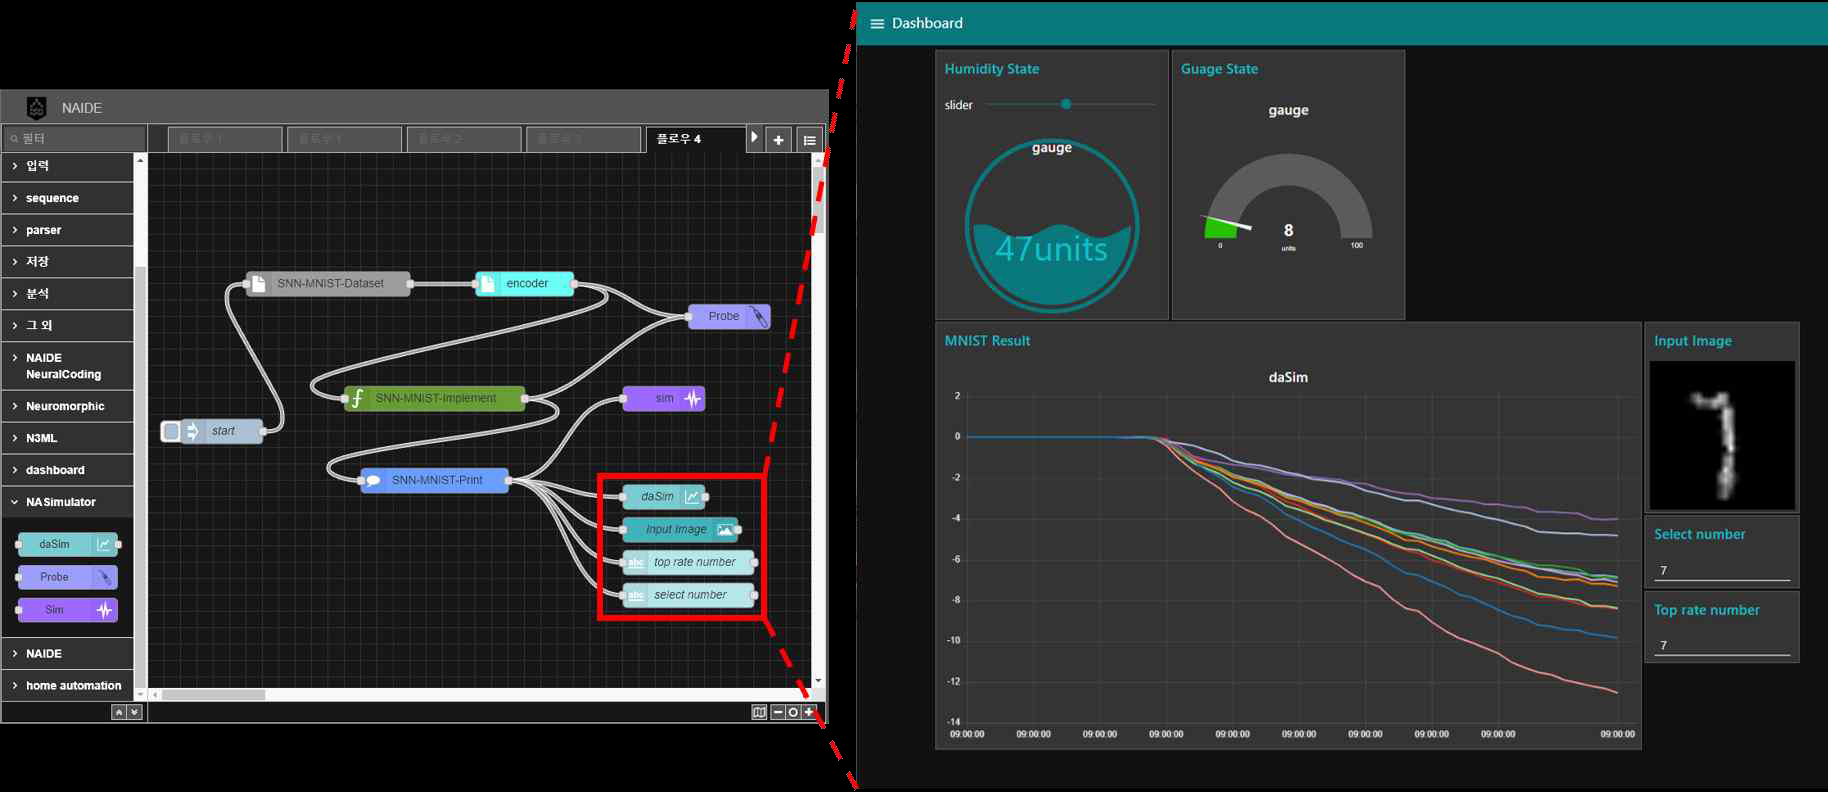Select the SNN-MNIST-Dataset node
This screenshot has height=792, width=1828.
pos(328,284)
